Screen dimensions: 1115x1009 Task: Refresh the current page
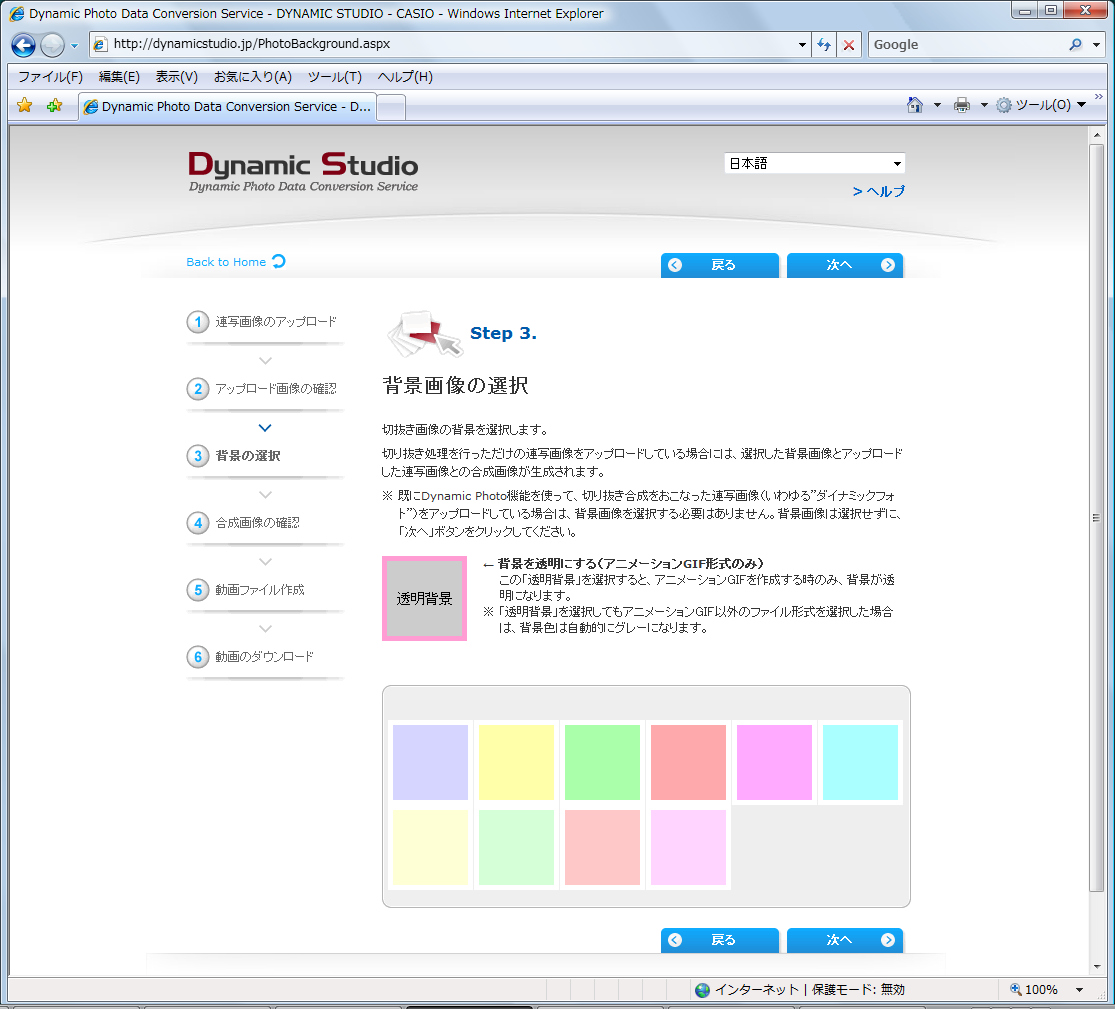click(x=824, y=44)
